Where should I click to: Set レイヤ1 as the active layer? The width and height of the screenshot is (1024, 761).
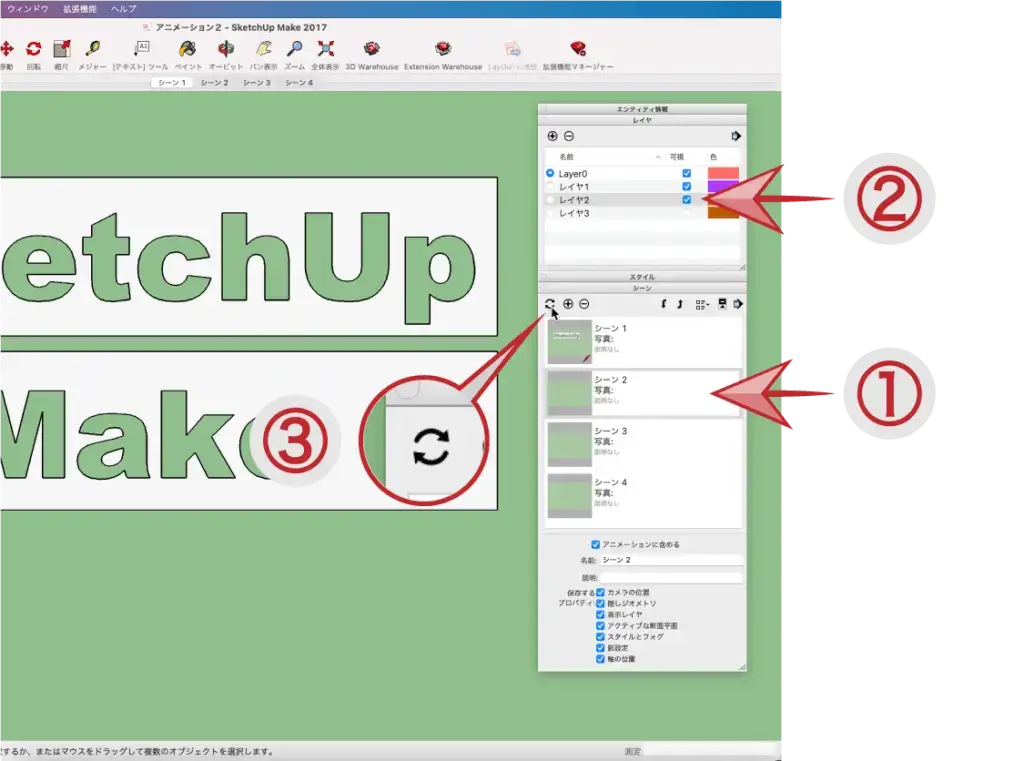coord(550,187)
